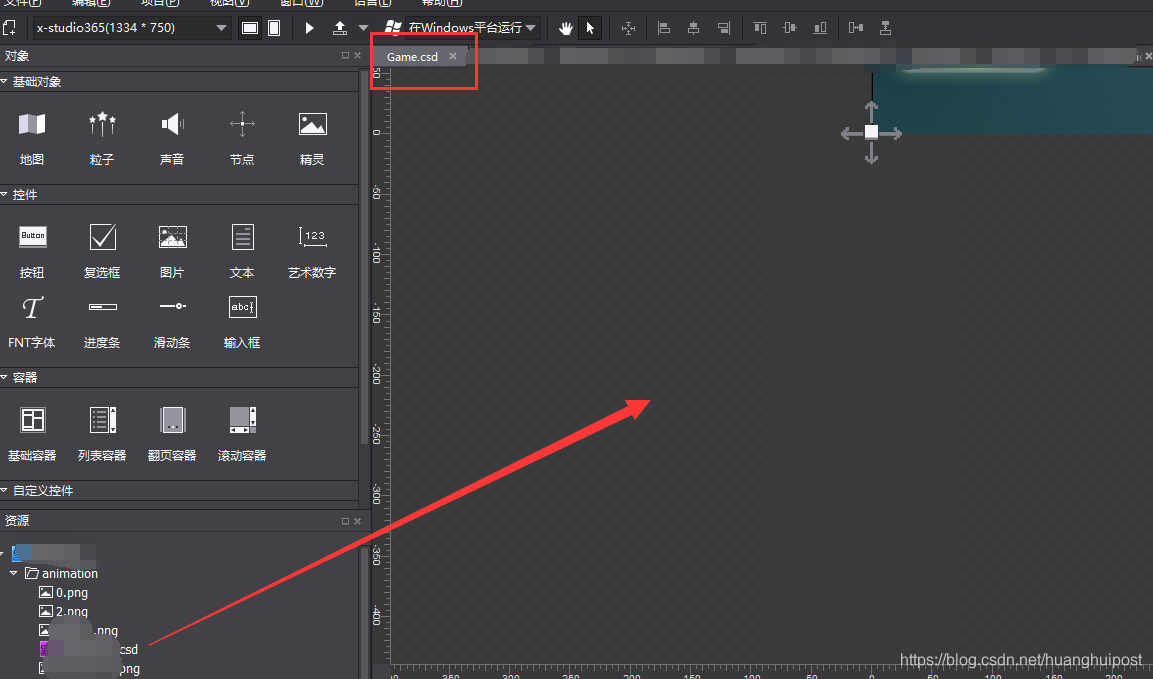Select the 输入框 input field widget

[242, 321]
